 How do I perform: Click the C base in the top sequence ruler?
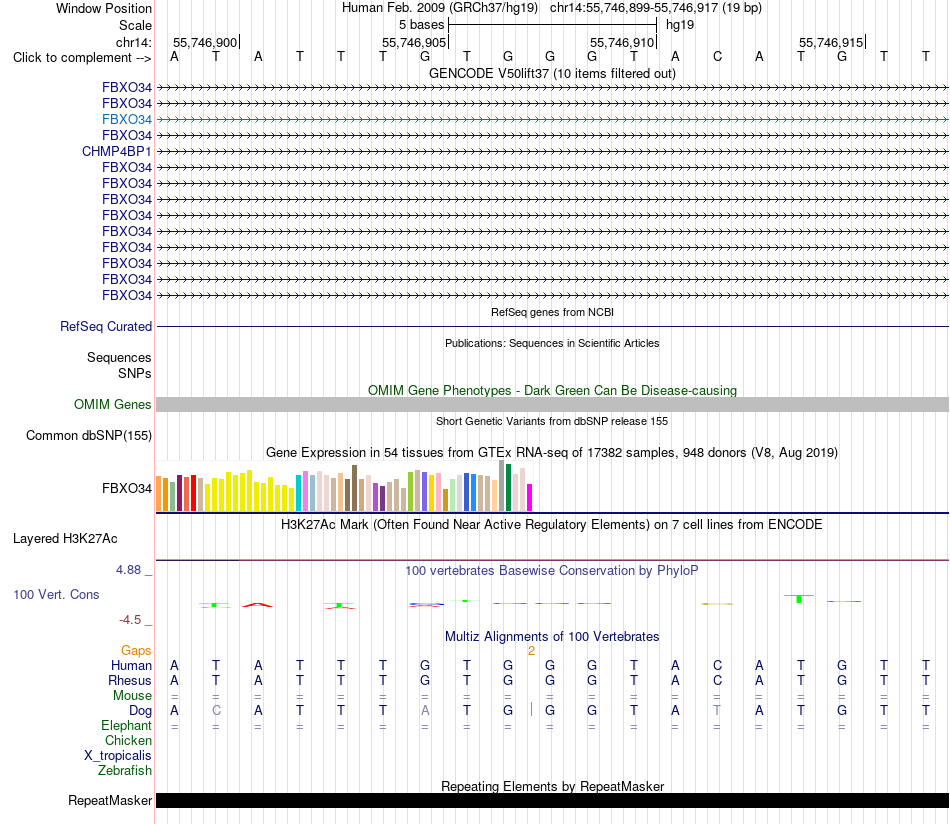tap(717, 56)
